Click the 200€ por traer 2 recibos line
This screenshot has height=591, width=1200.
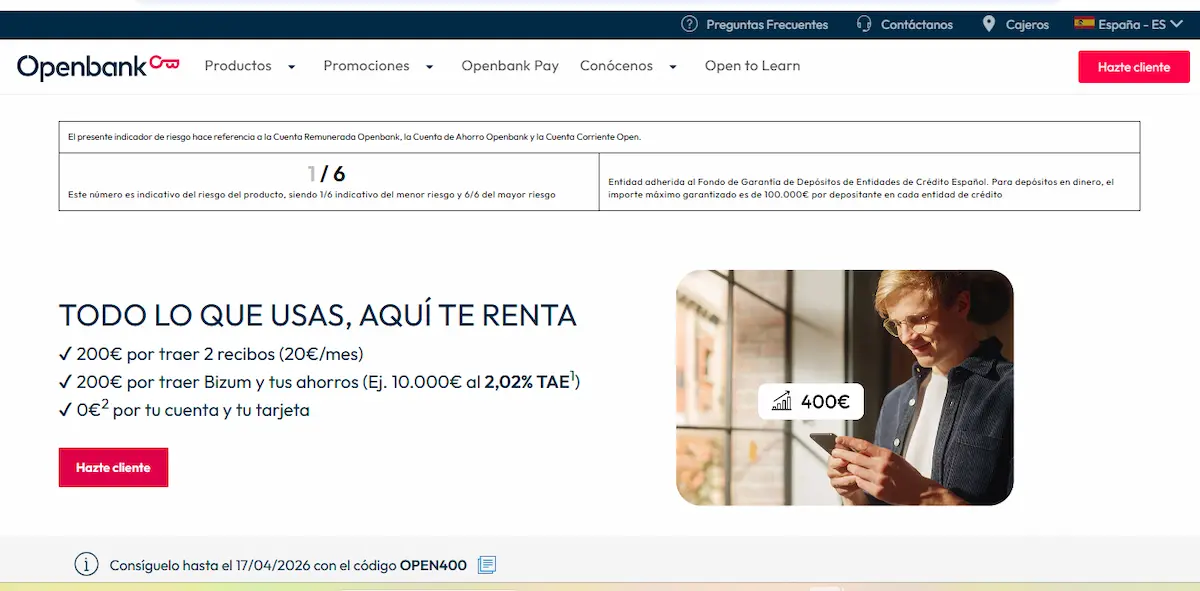[x=211, y=354]
